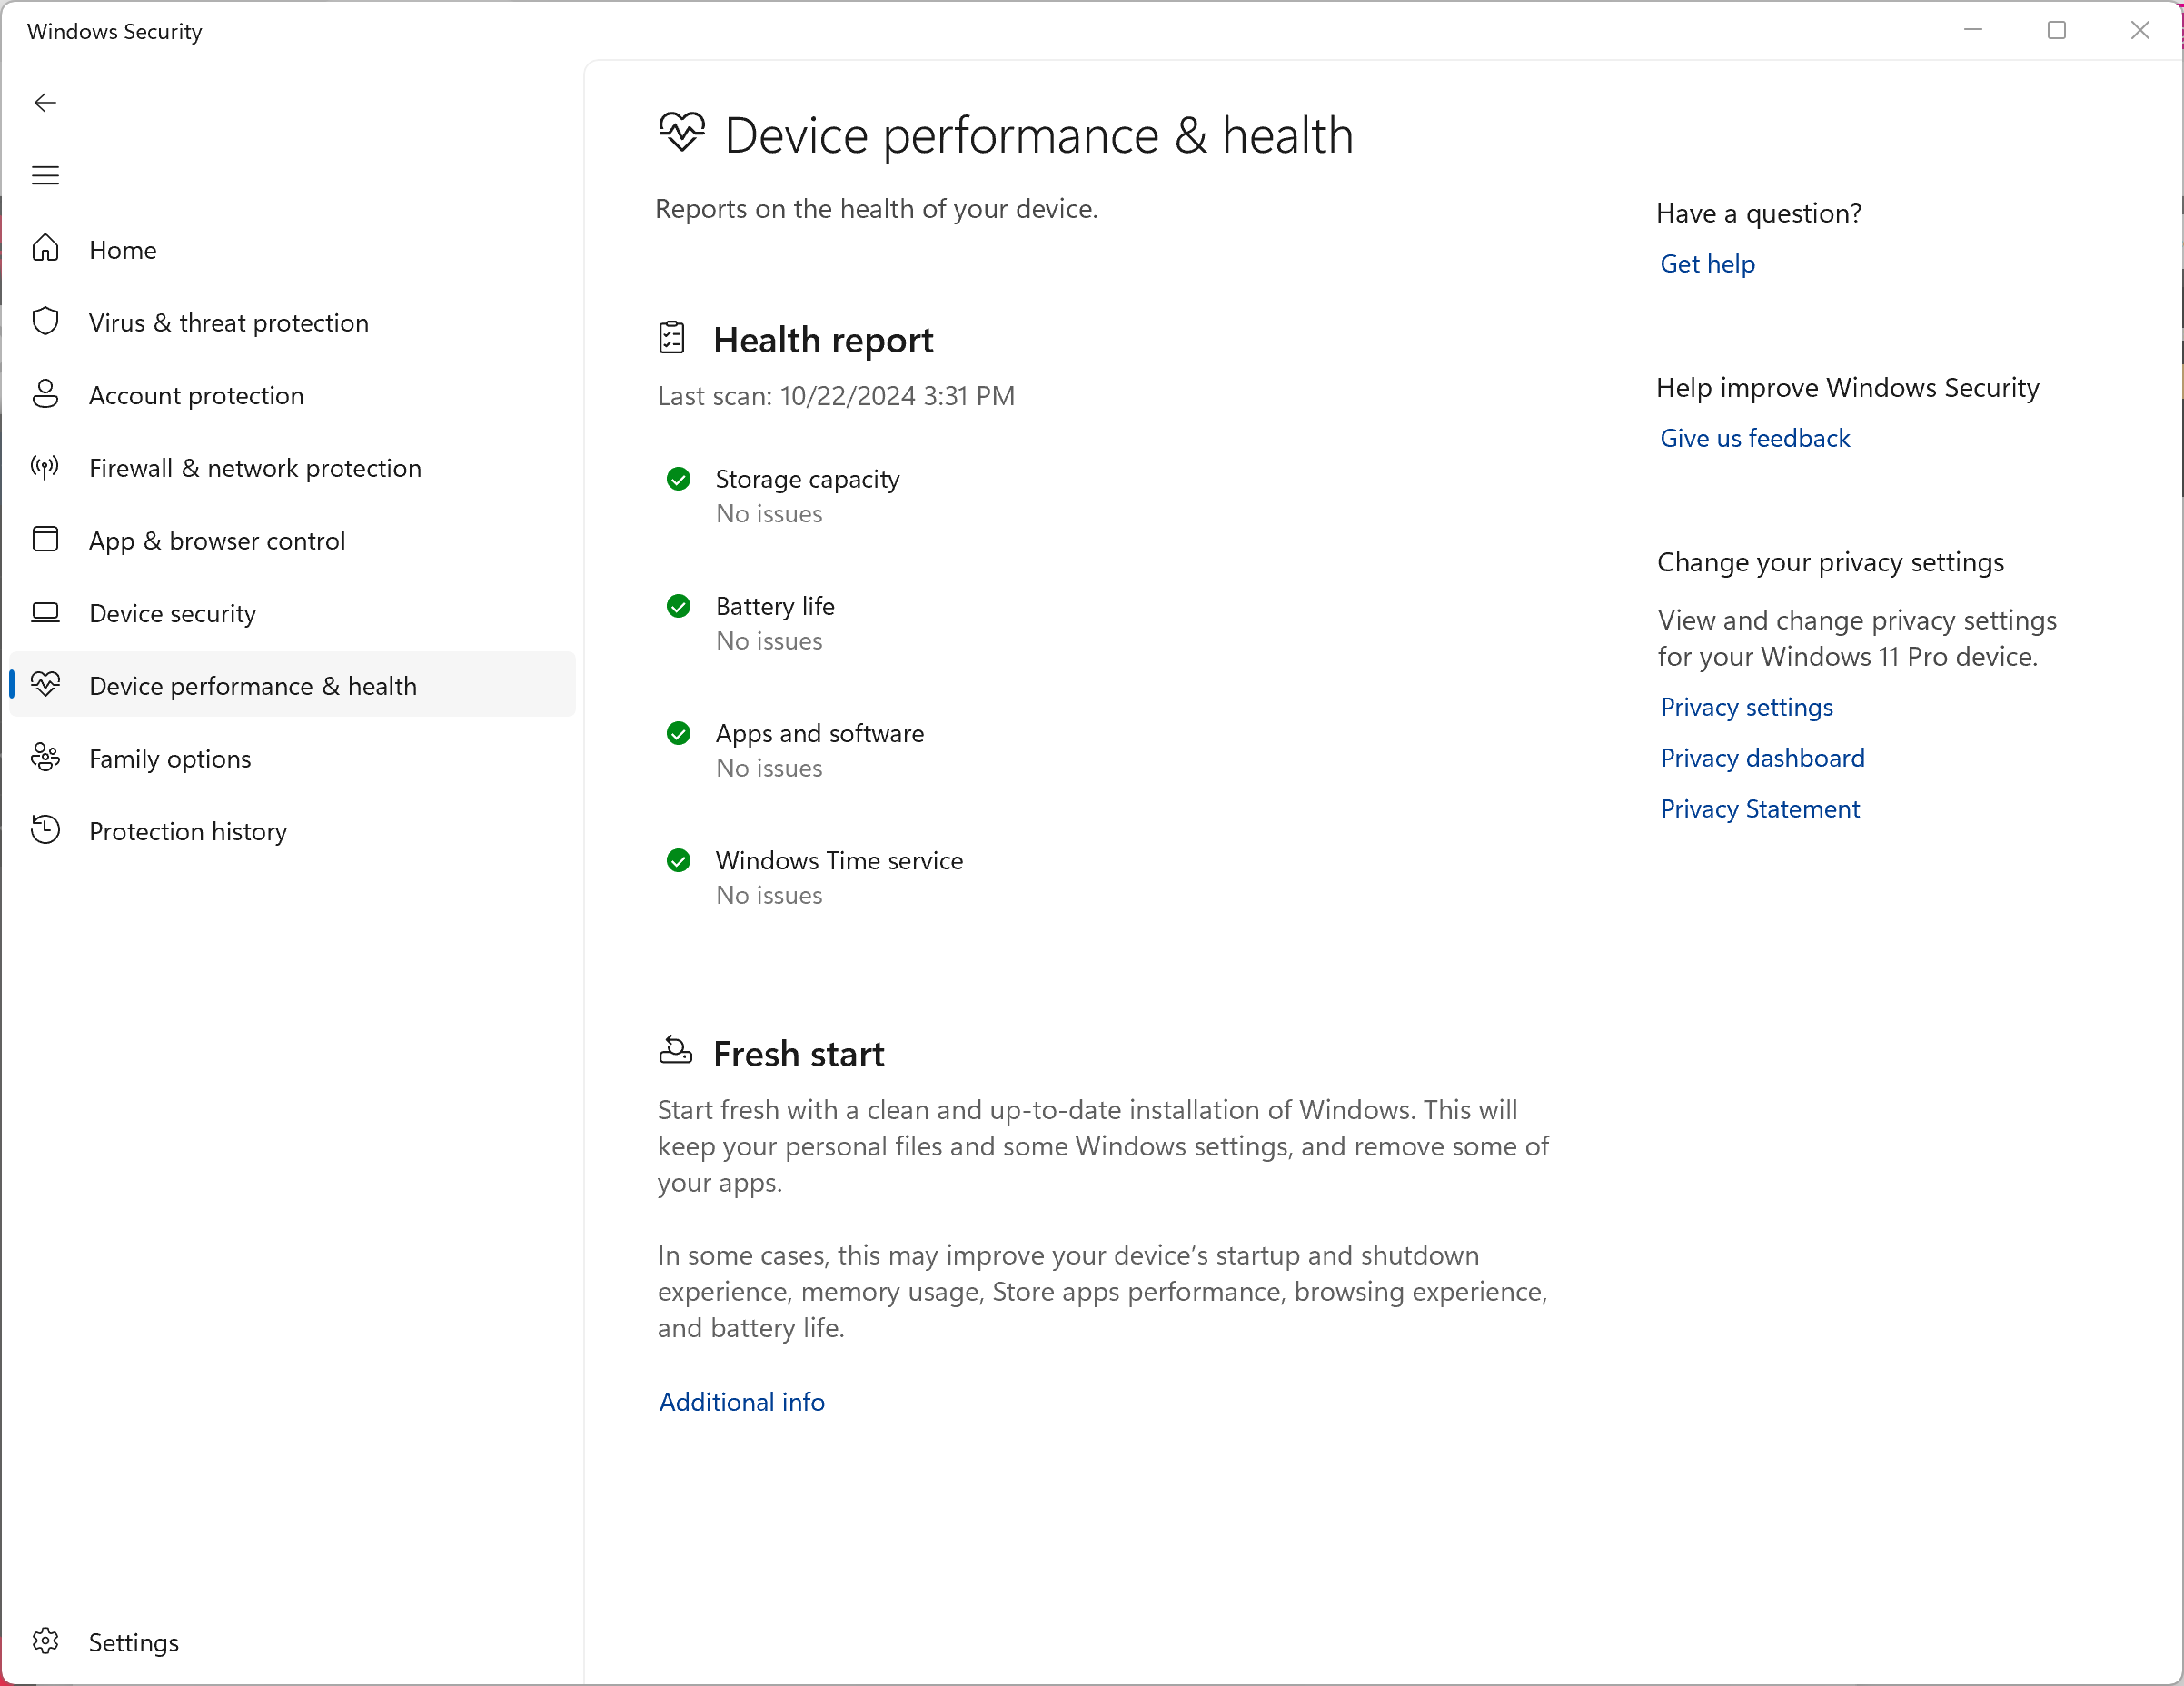
Task: Expand the Settings menu item
Action: [x=134, y=1641]
